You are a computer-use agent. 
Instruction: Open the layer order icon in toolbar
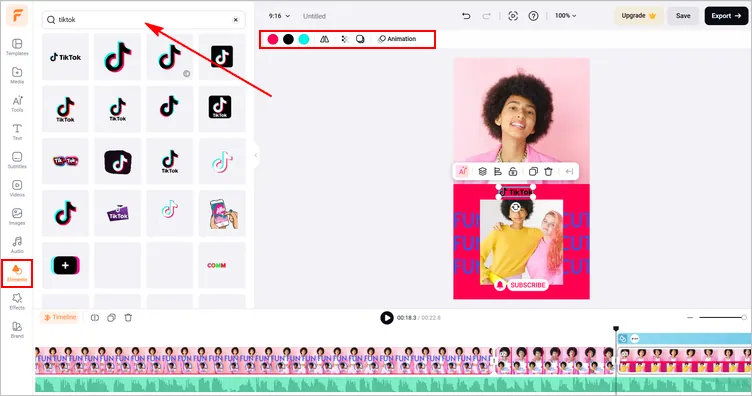[x=360, y=39]
